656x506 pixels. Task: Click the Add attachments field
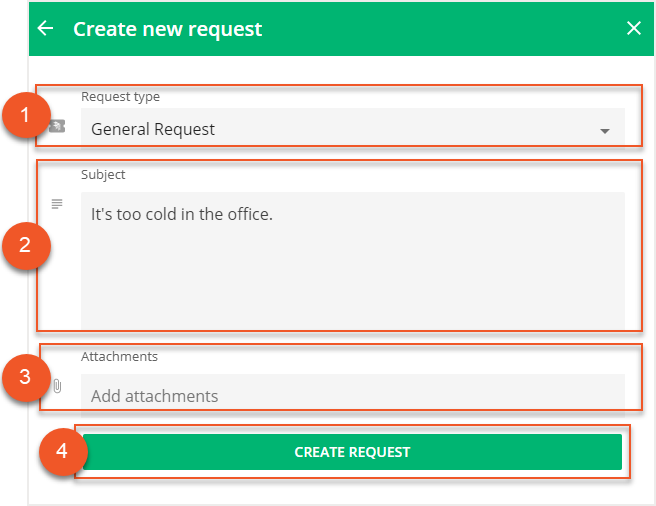pyautogui.click(x=352, y=396)
